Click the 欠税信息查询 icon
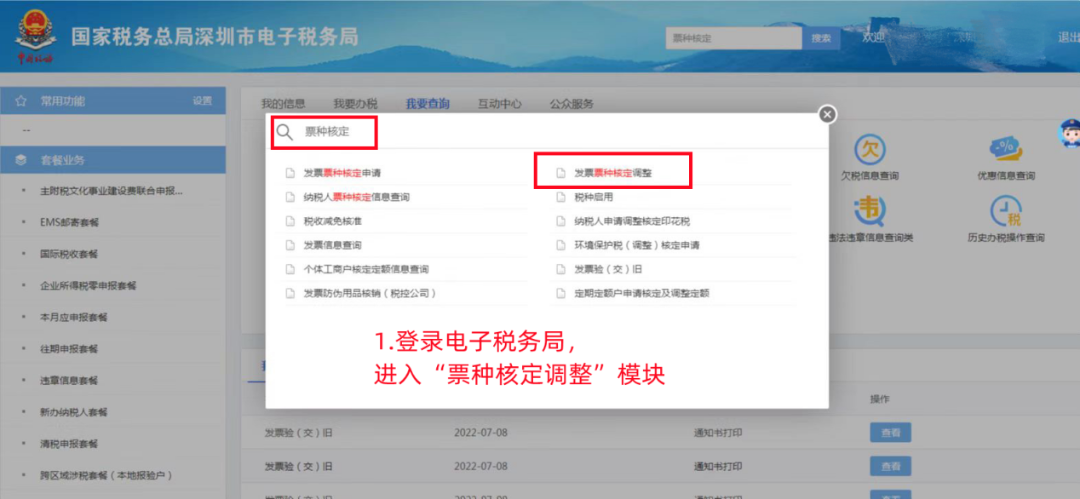 (869, 148)
